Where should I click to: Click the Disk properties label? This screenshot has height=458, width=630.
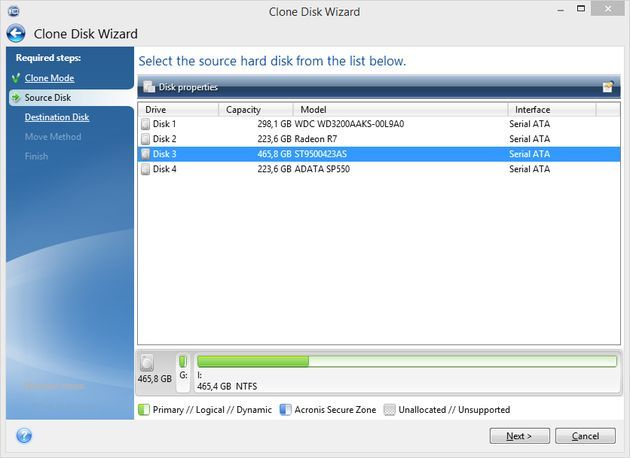(188, 87)
